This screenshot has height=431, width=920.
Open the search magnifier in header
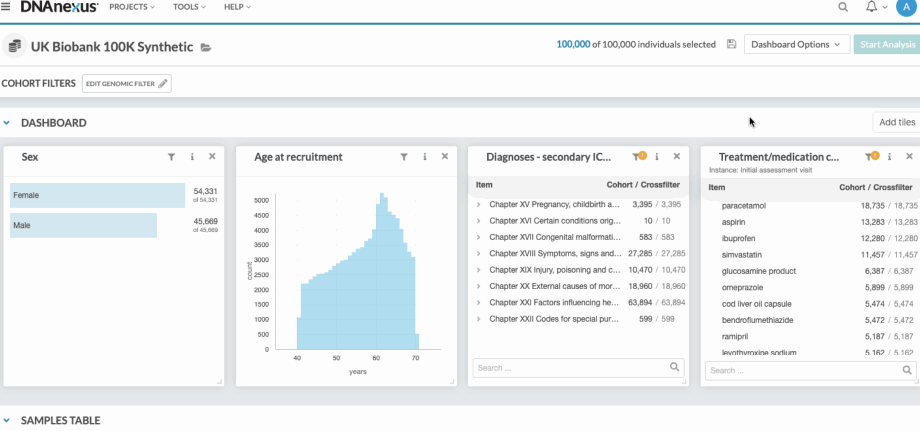(843, 7)
